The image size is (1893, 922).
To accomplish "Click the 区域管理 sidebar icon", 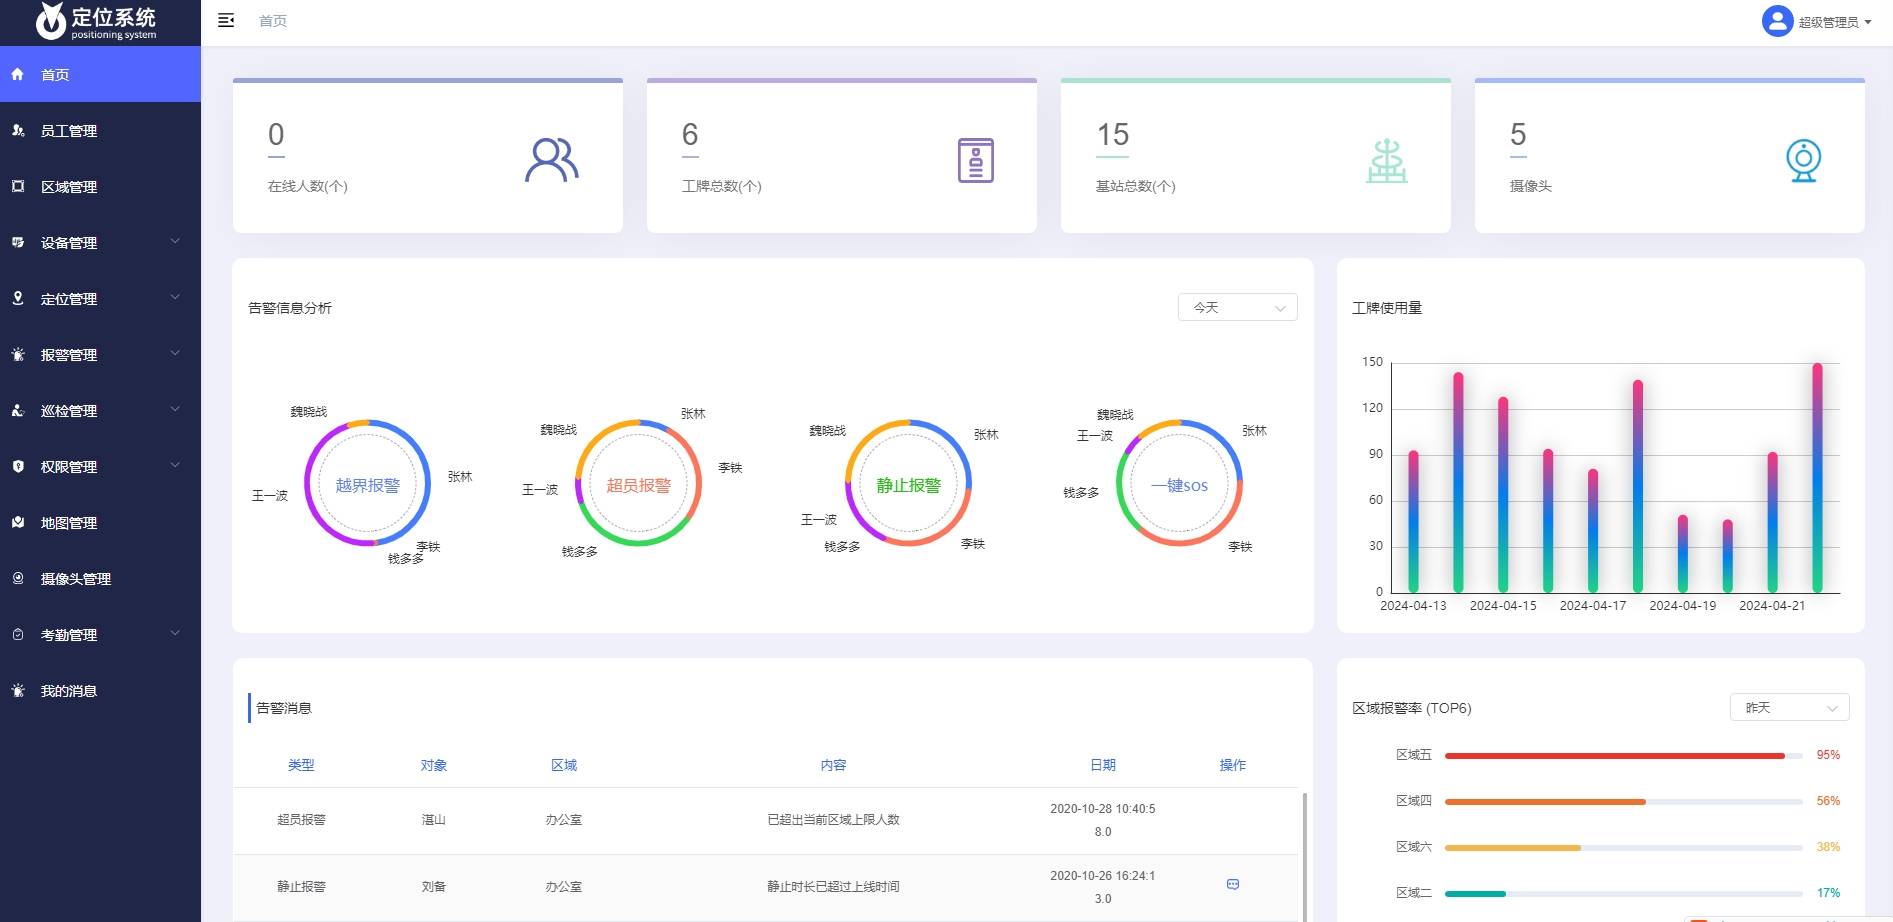I will pos(17,186).
